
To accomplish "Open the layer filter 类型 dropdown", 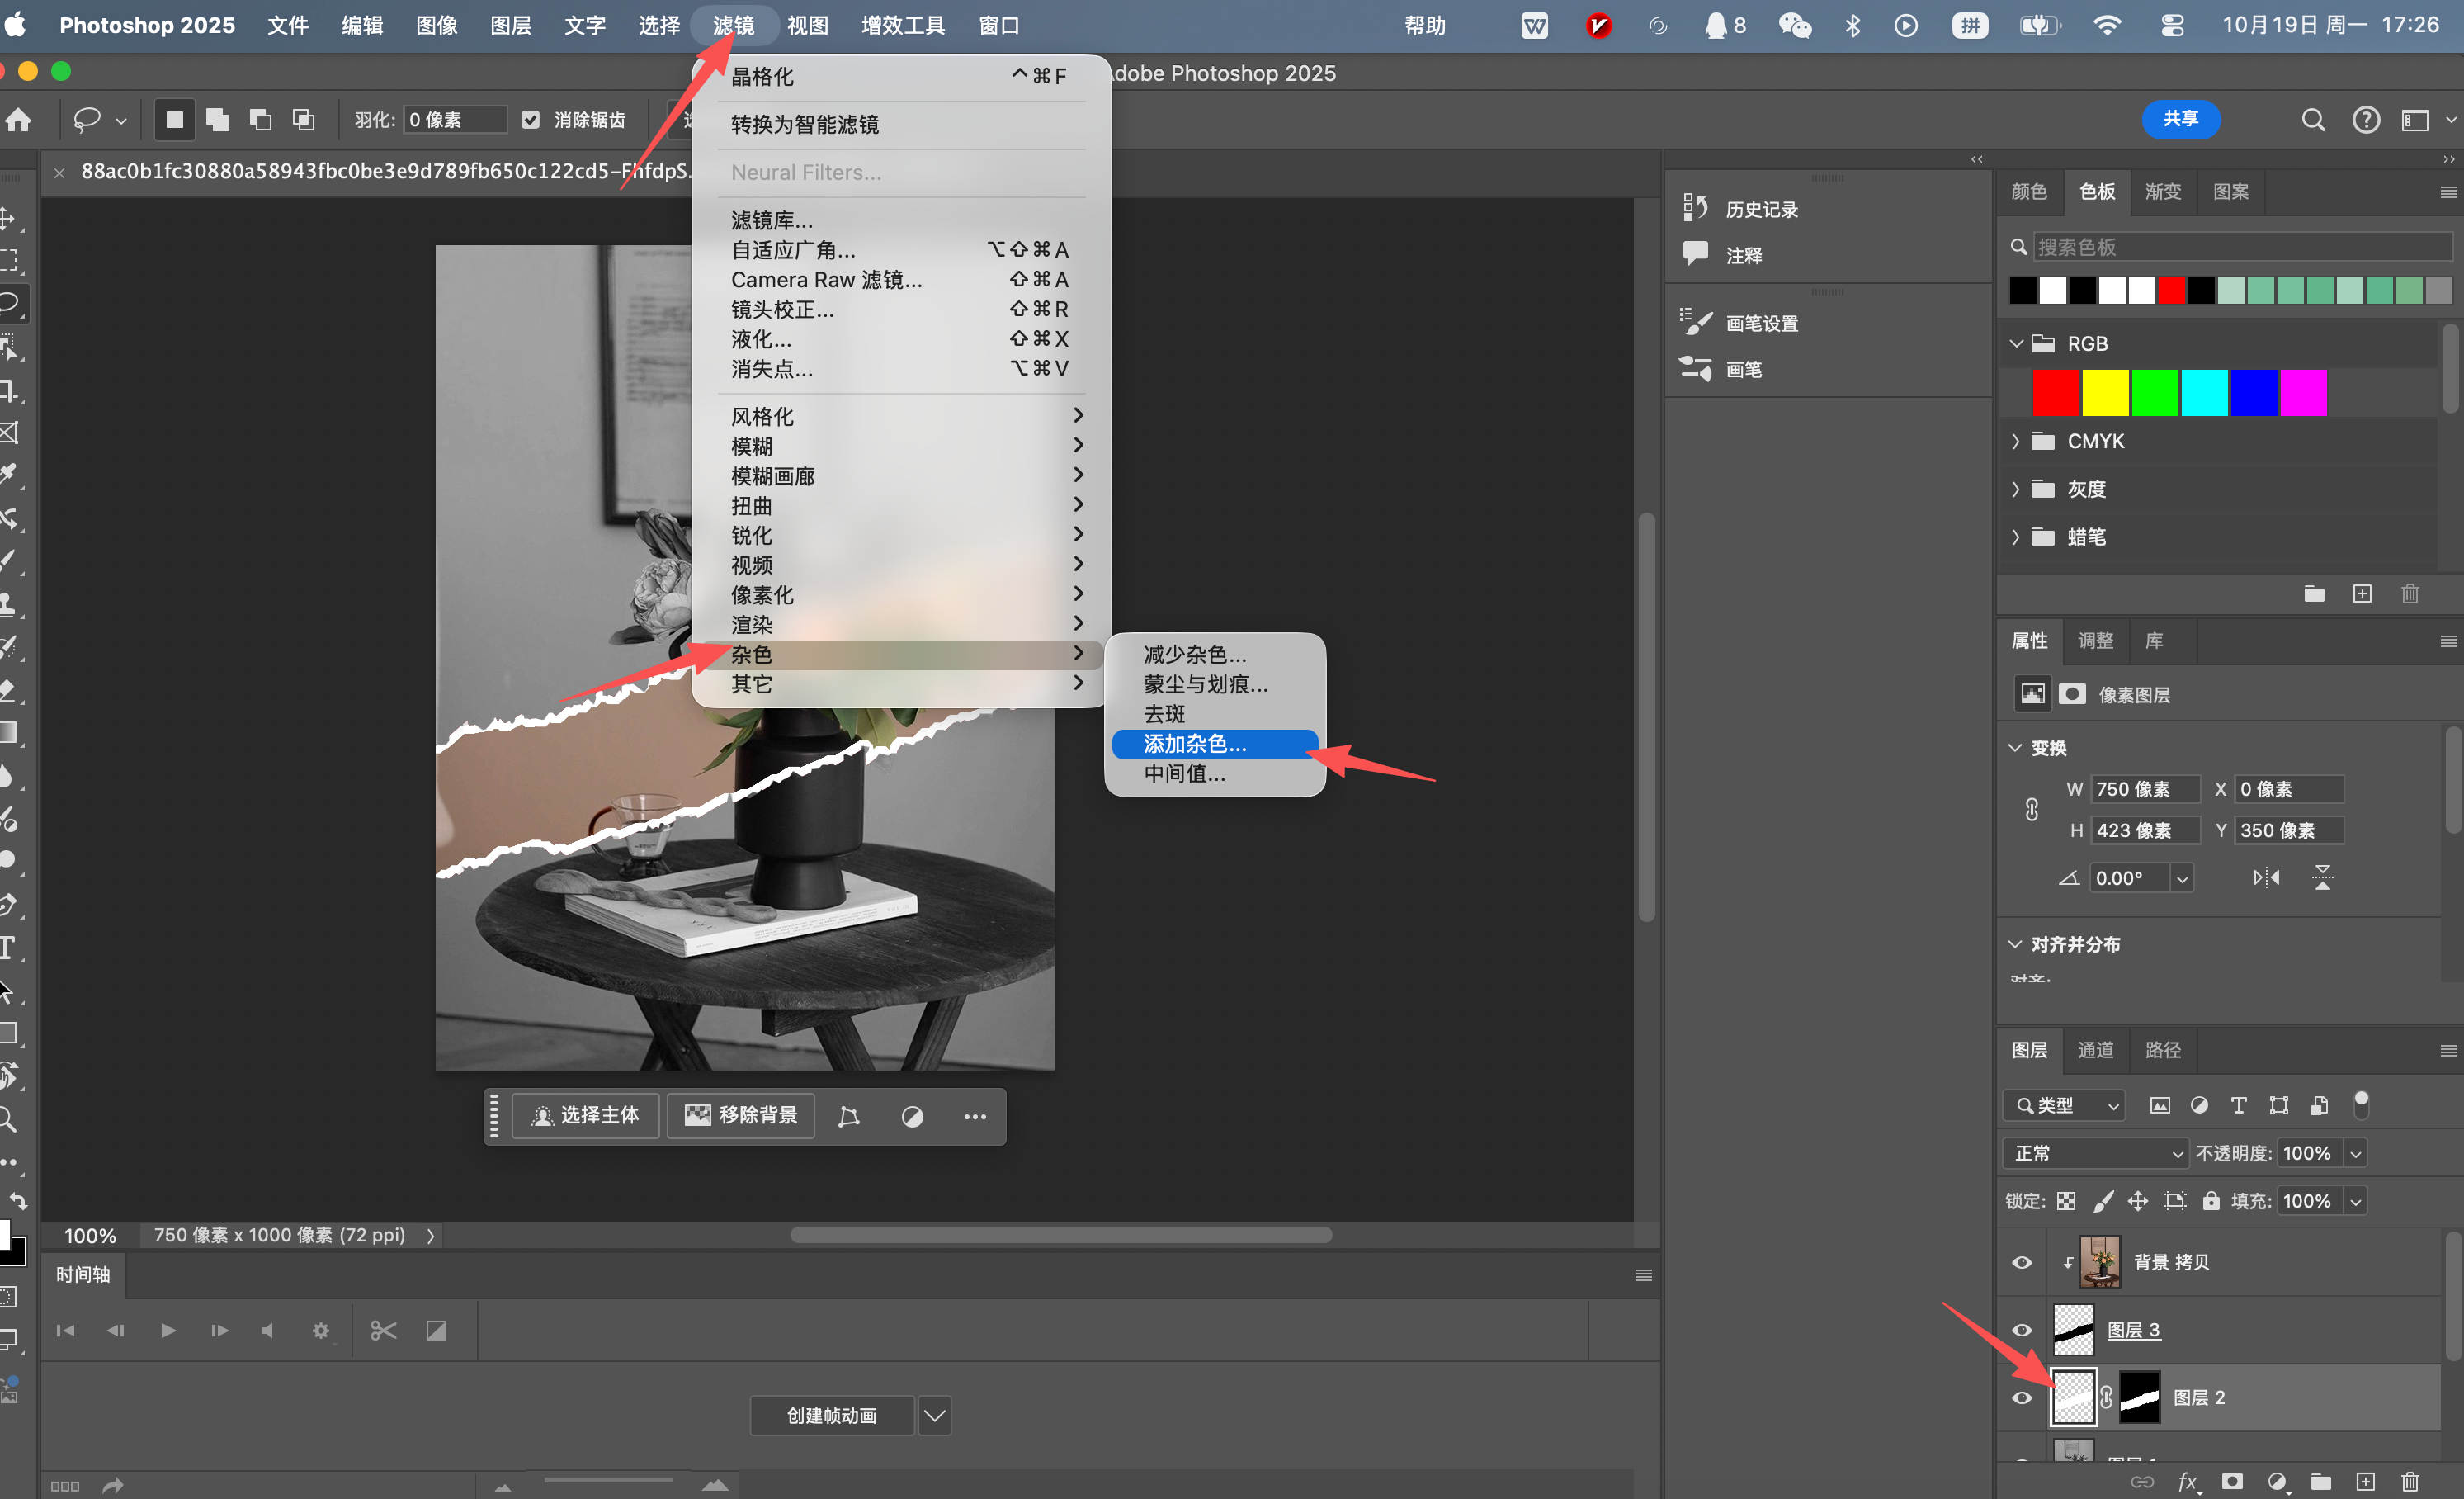I will 2063,1105.
